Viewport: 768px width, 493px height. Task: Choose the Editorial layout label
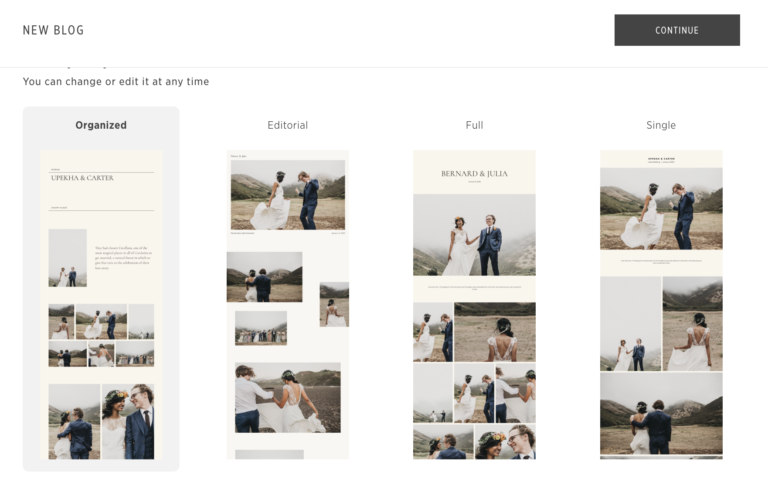tap(288, 125)
